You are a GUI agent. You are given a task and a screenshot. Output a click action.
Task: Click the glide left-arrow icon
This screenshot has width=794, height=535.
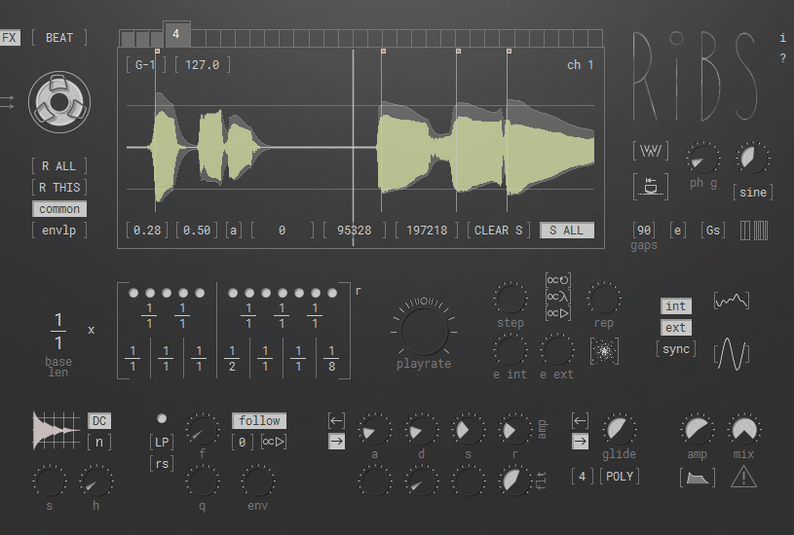click(580, 420)
